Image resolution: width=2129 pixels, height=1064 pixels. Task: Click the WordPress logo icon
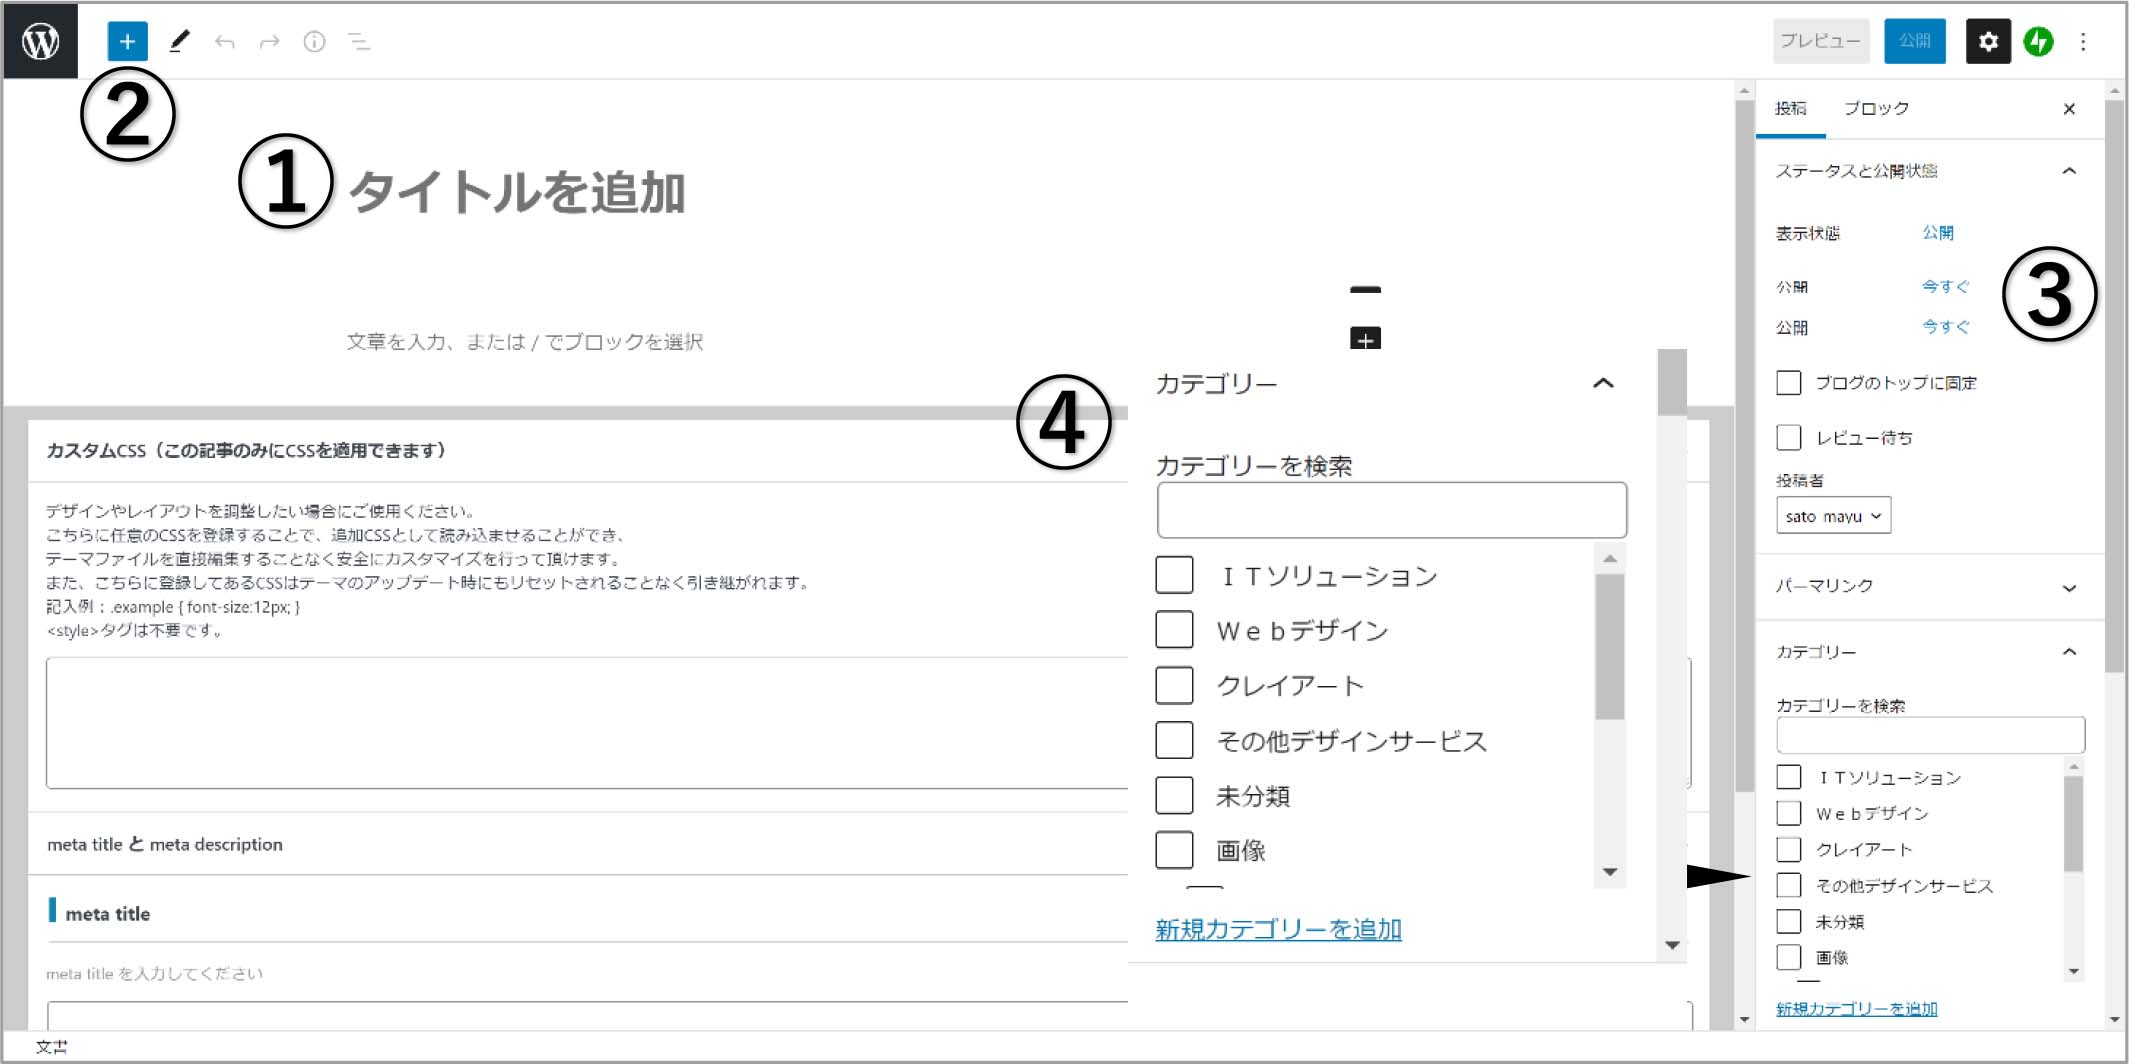tap(40, 41)
